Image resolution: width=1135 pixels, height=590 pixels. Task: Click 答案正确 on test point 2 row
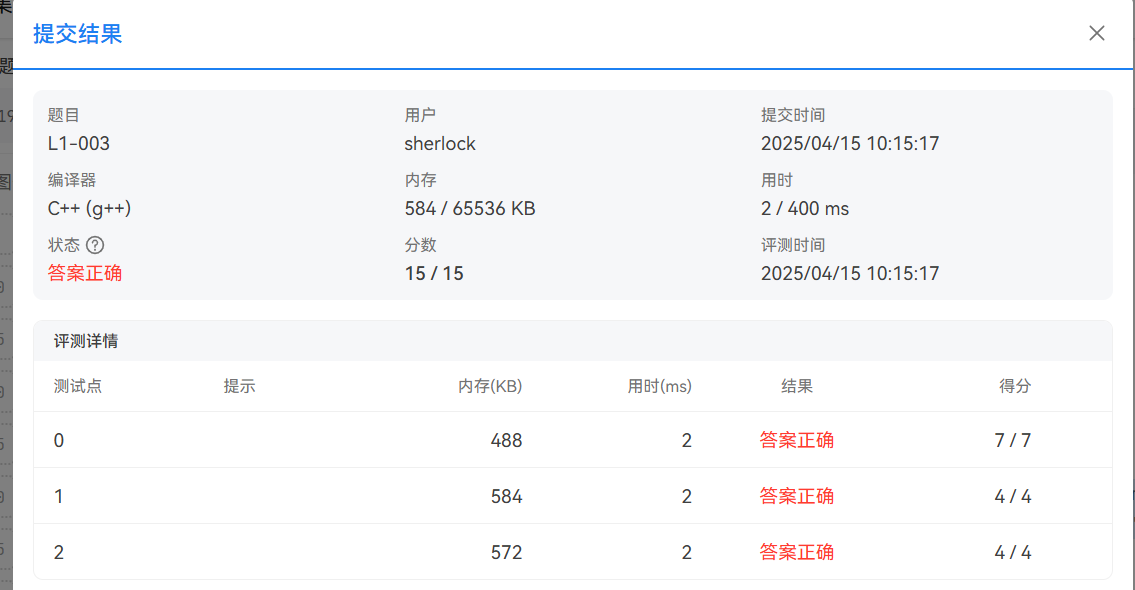click(x=797, y=551)
